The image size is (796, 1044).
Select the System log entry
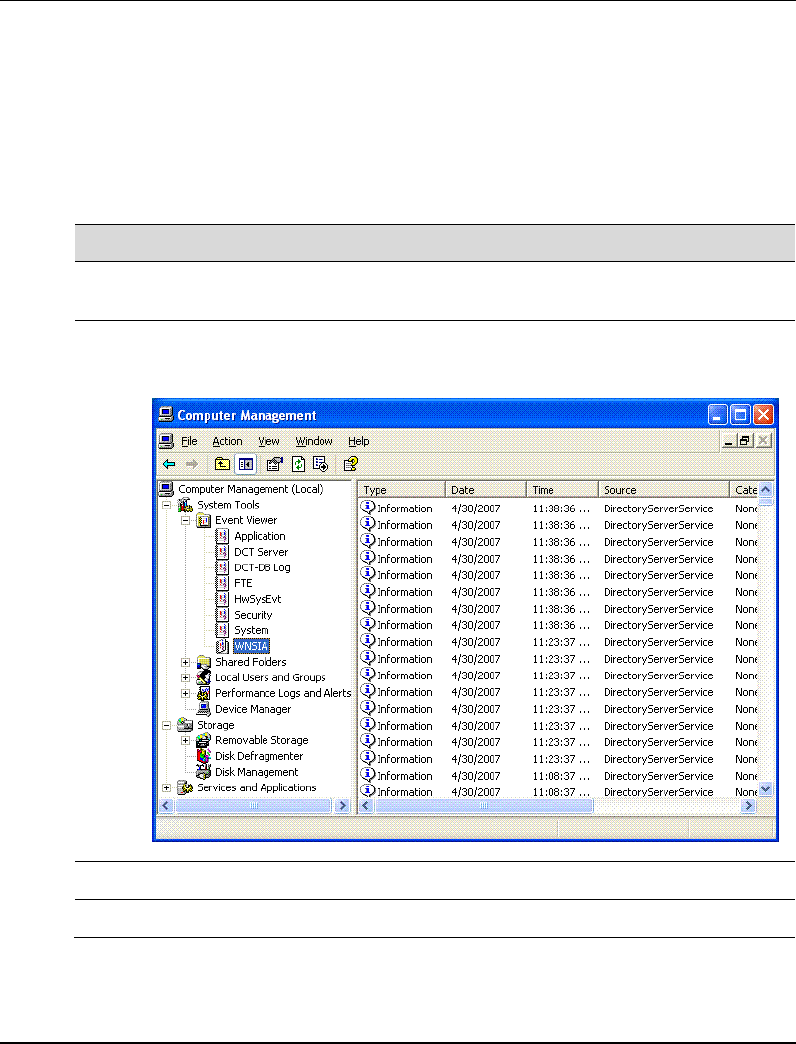coord(251,630)
